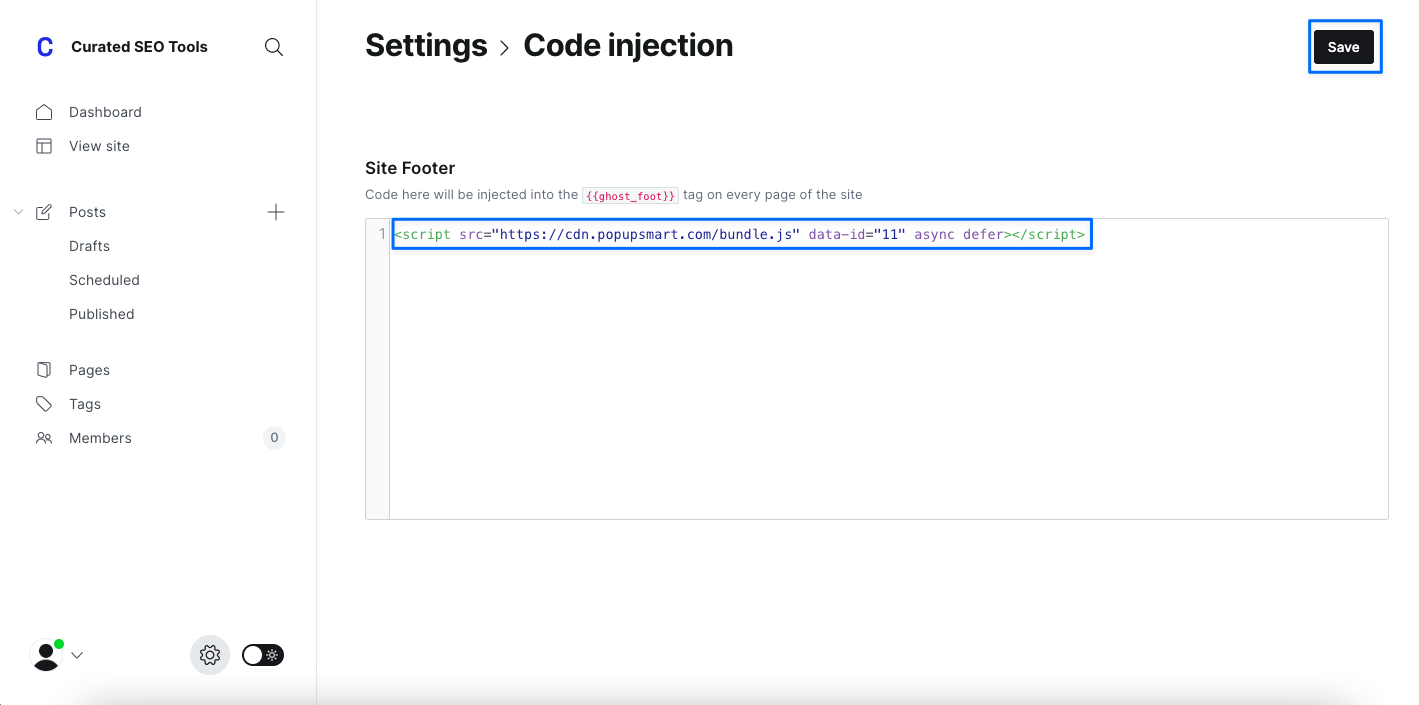
Task: Click the Pages document icon
Action: click(44, 370)
